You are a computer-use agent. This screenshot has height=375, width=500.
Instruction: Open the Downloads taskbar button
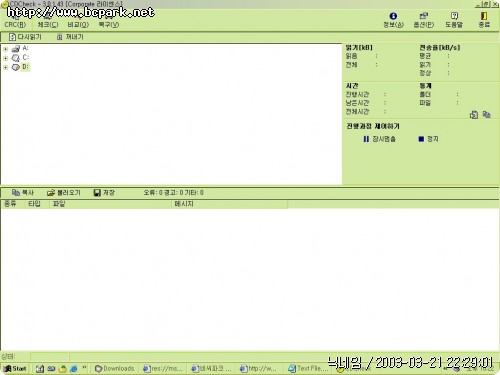click(115, 369)
